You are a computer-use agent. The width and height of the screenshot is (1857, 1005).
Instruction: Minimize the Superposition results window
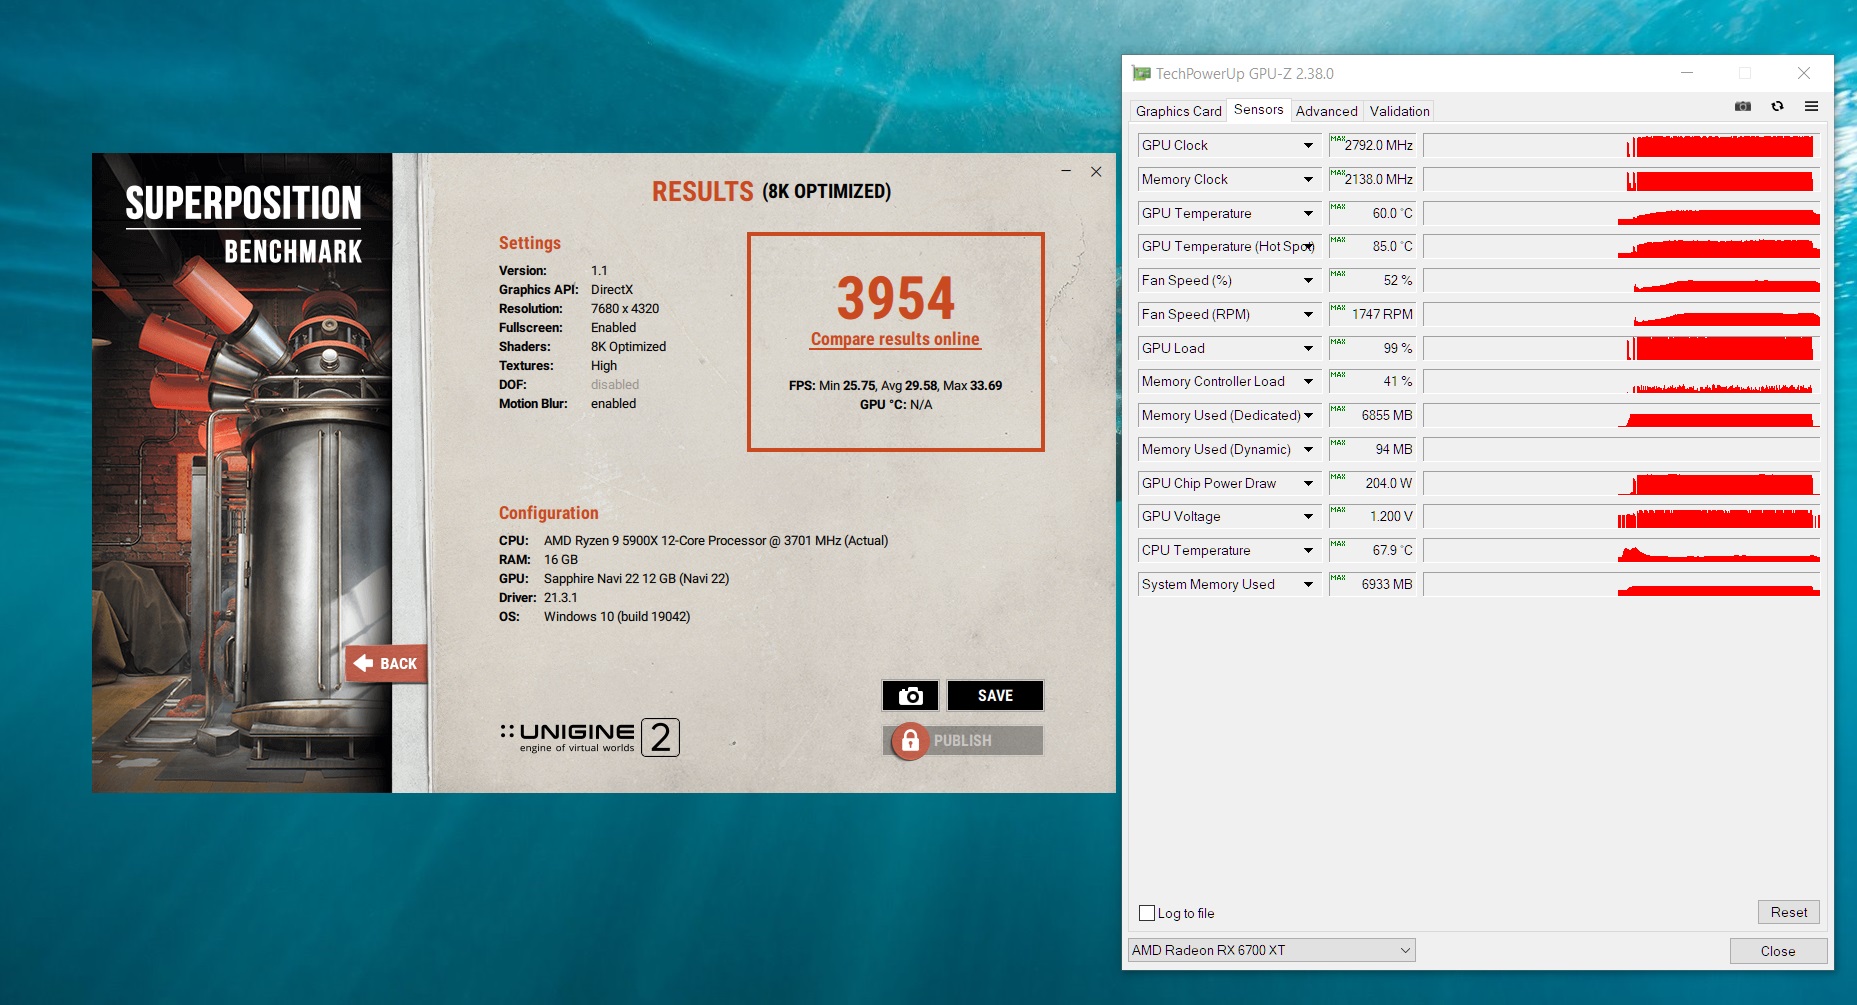(x=1066, y=172)
